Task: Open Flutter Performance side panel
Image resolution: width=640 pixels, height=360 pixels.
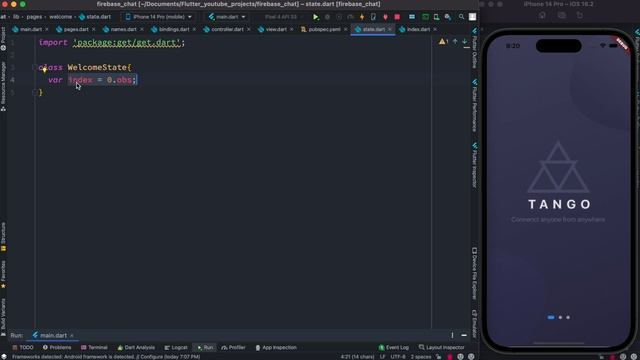Action: (x=474, y=105)
